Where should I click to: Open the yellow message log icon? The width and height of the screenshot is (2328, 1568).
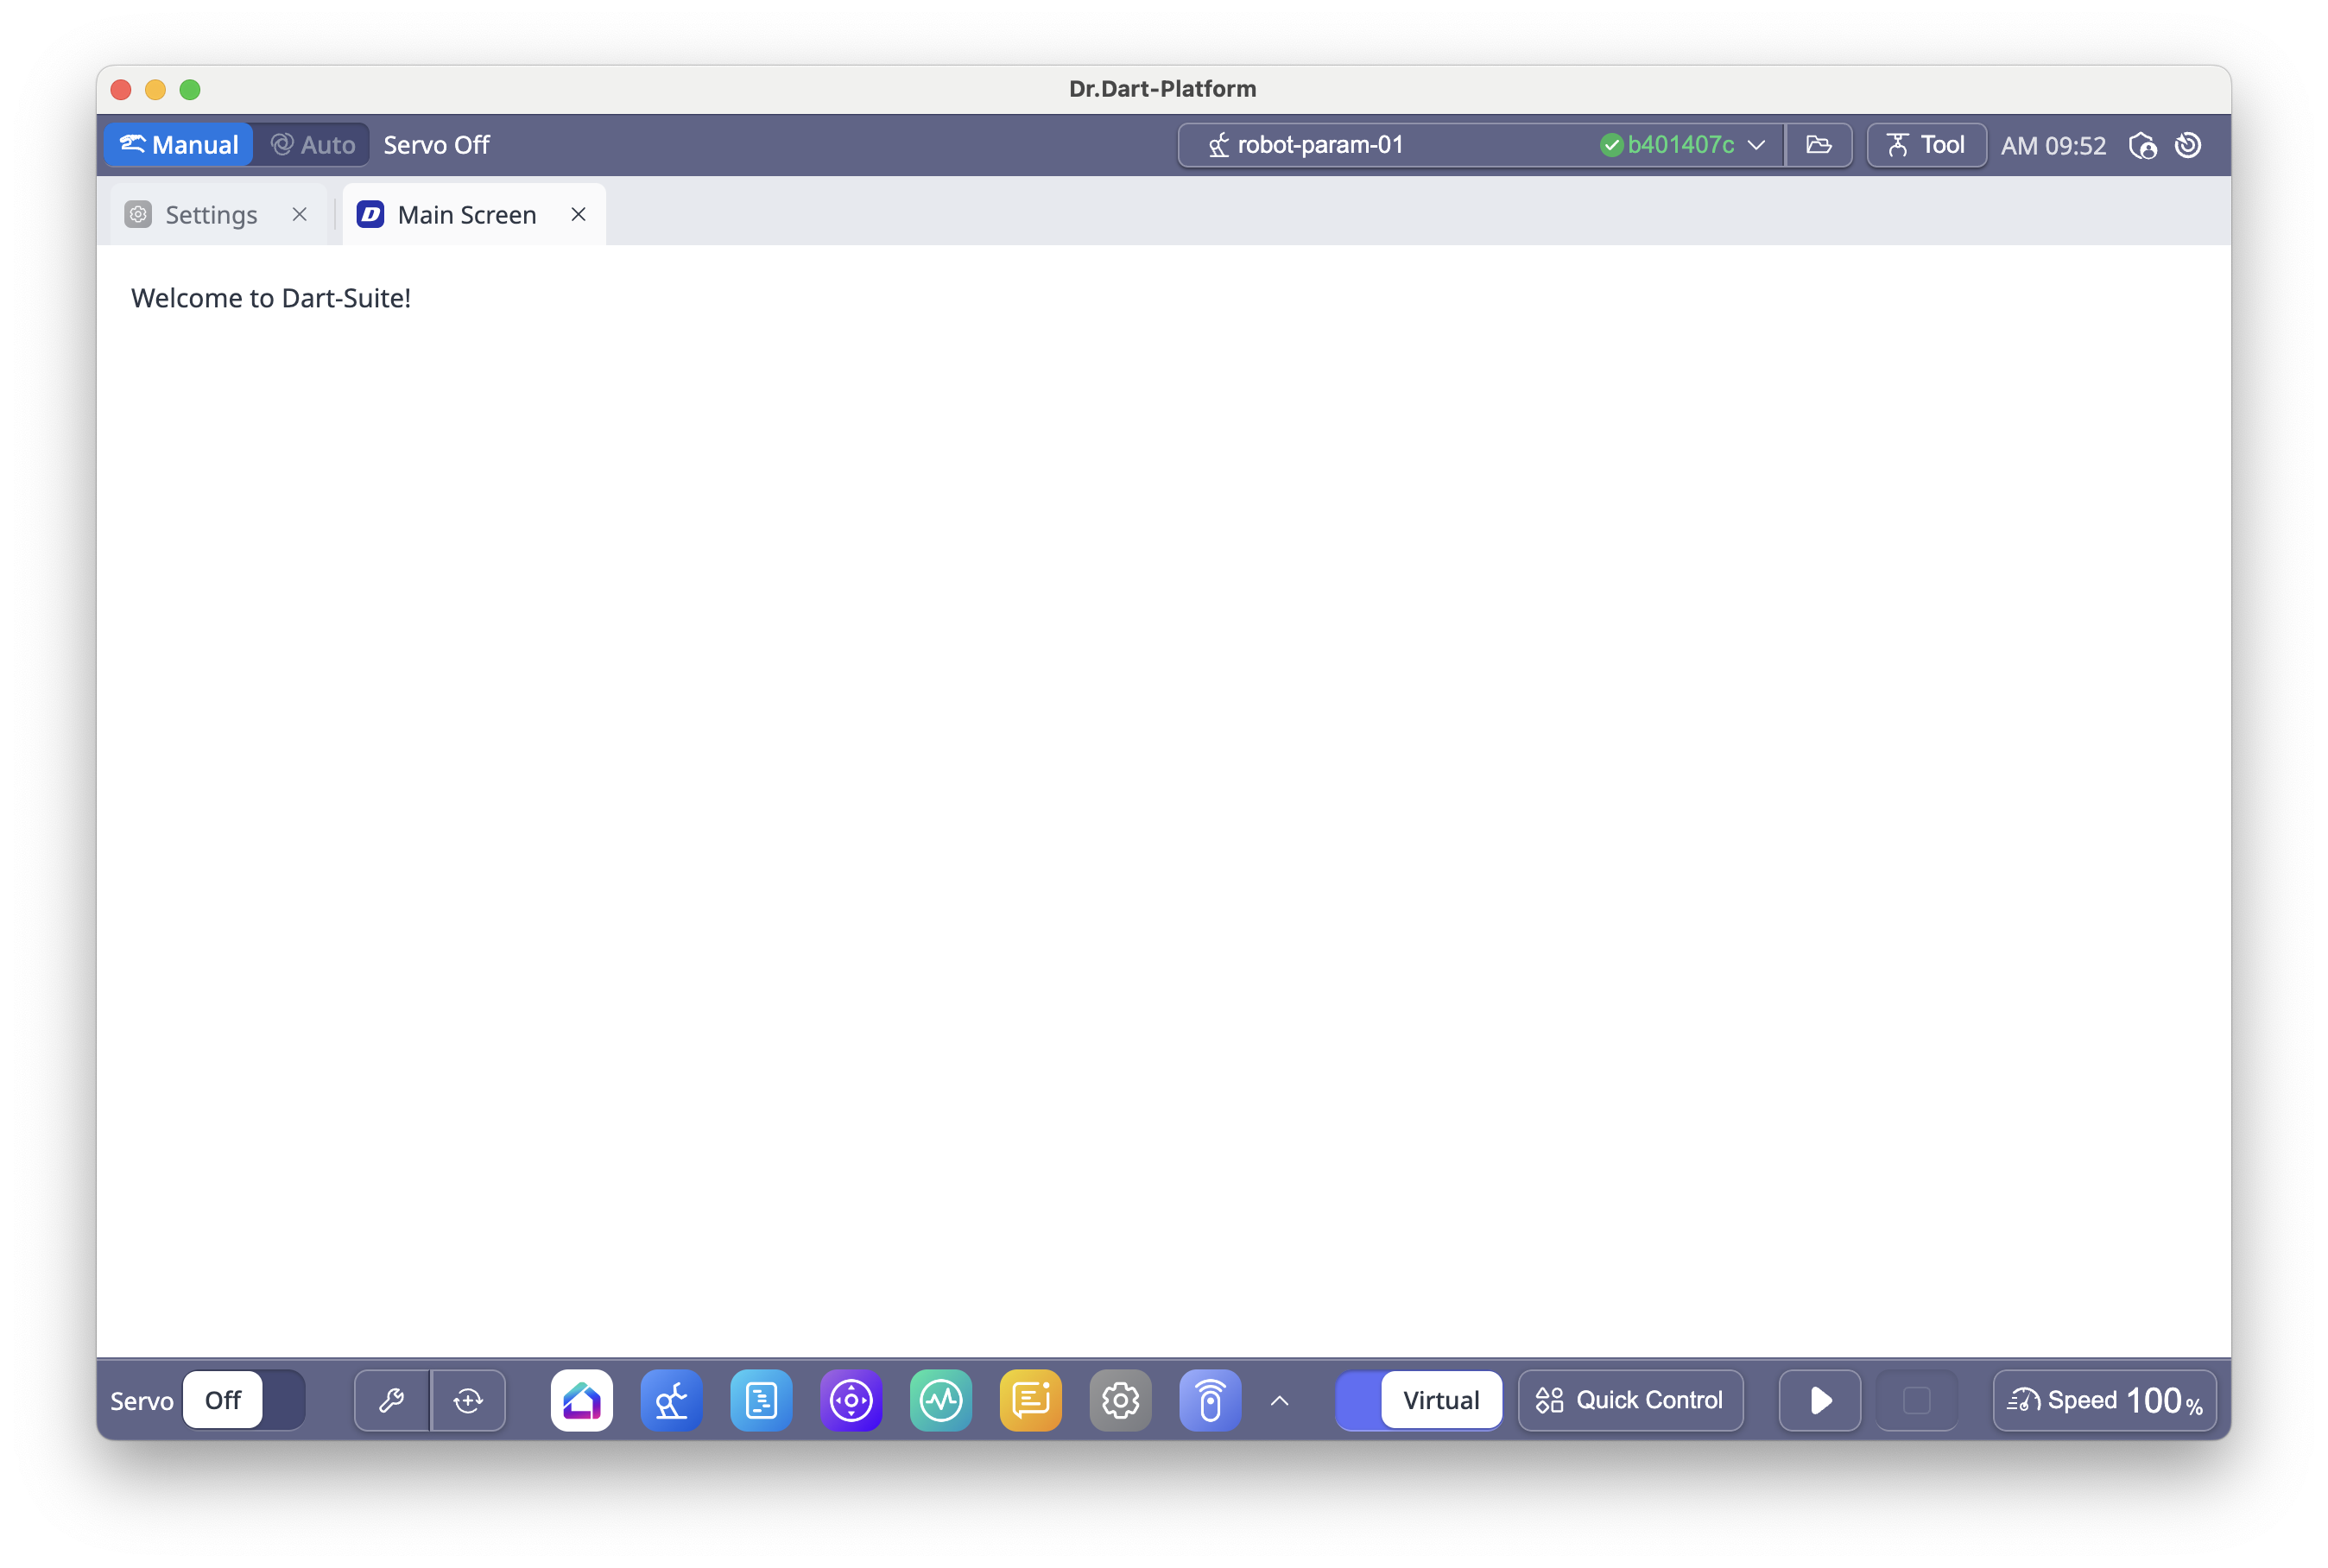pos(1030,1400)
